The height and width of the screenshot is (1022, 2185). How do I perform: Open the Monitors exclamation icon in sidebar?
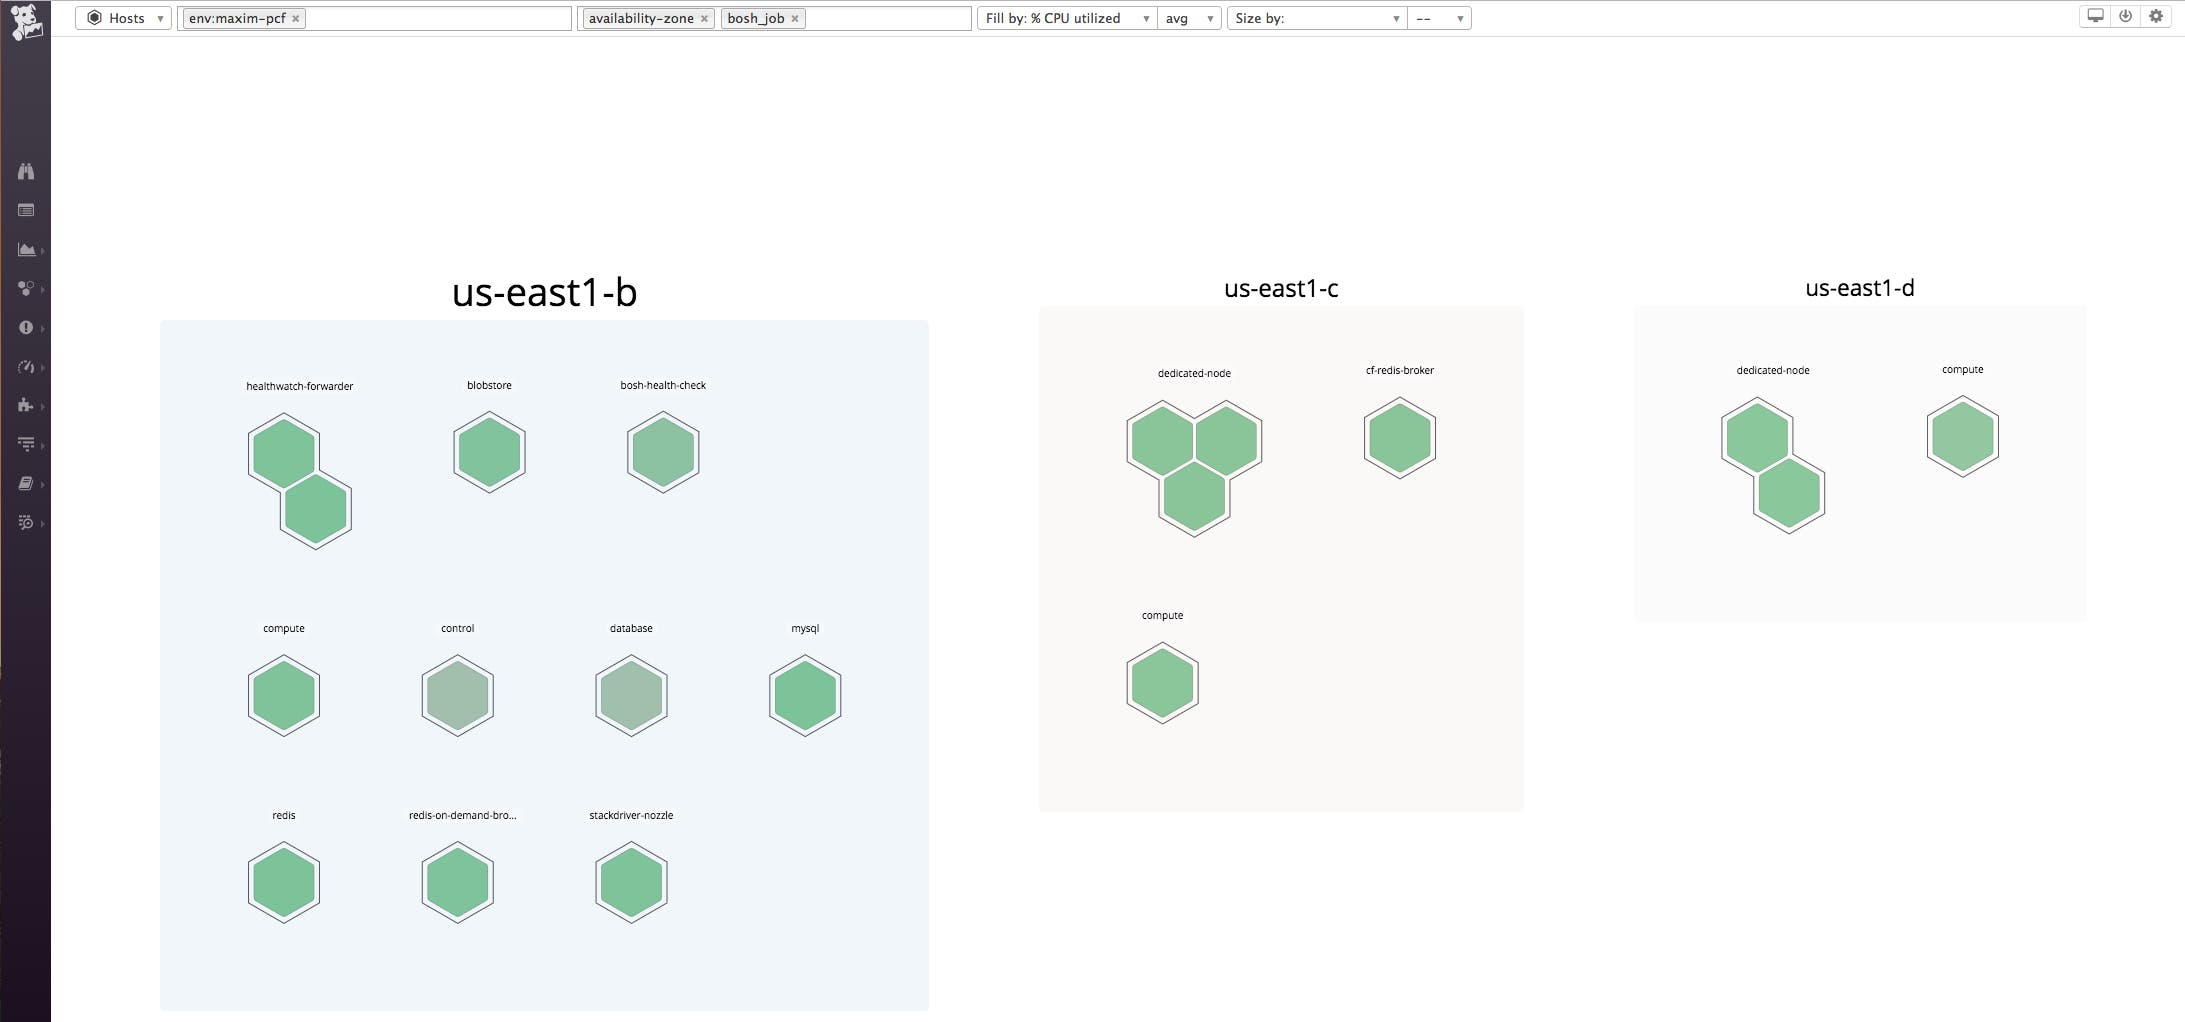[27, 327]
